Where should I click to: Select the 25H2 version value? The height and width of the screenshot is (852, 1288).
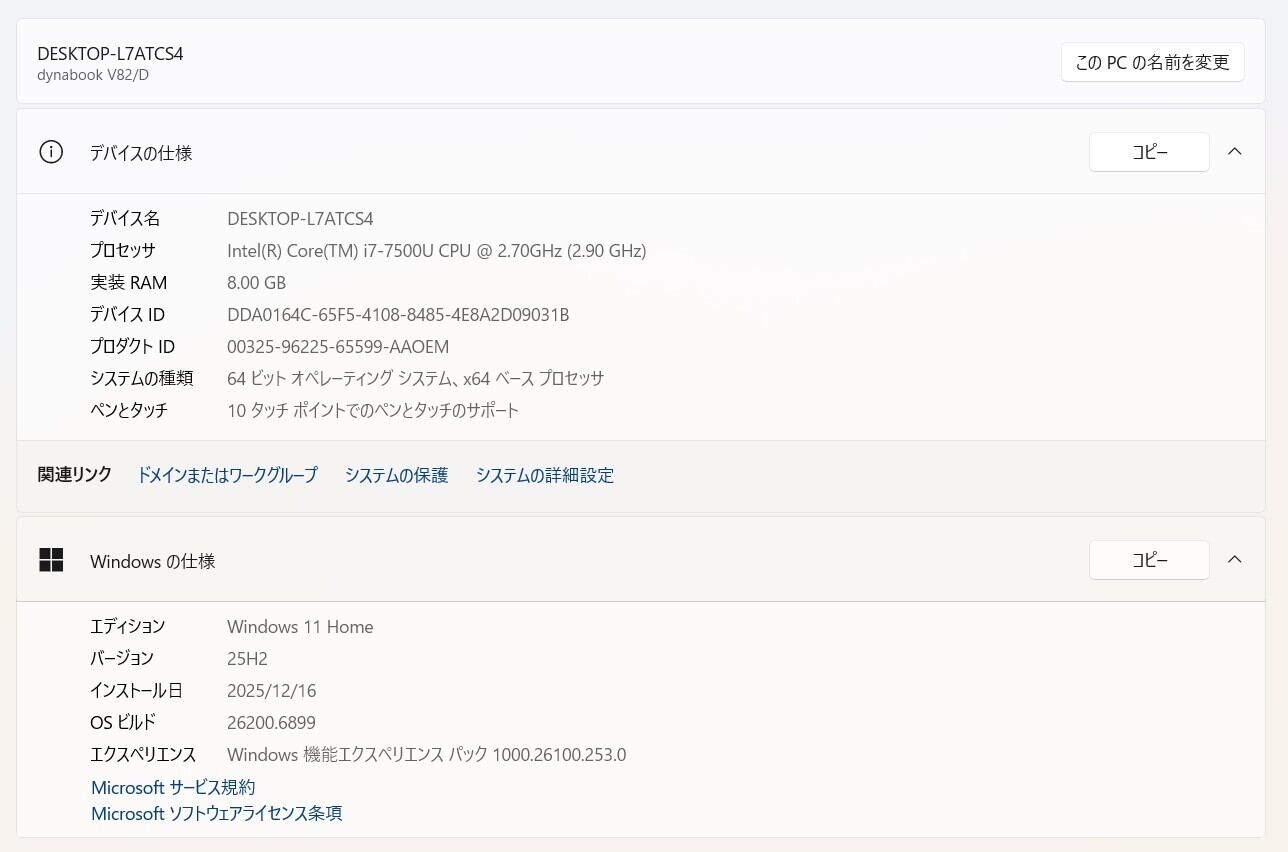click(x=247, y=658)
